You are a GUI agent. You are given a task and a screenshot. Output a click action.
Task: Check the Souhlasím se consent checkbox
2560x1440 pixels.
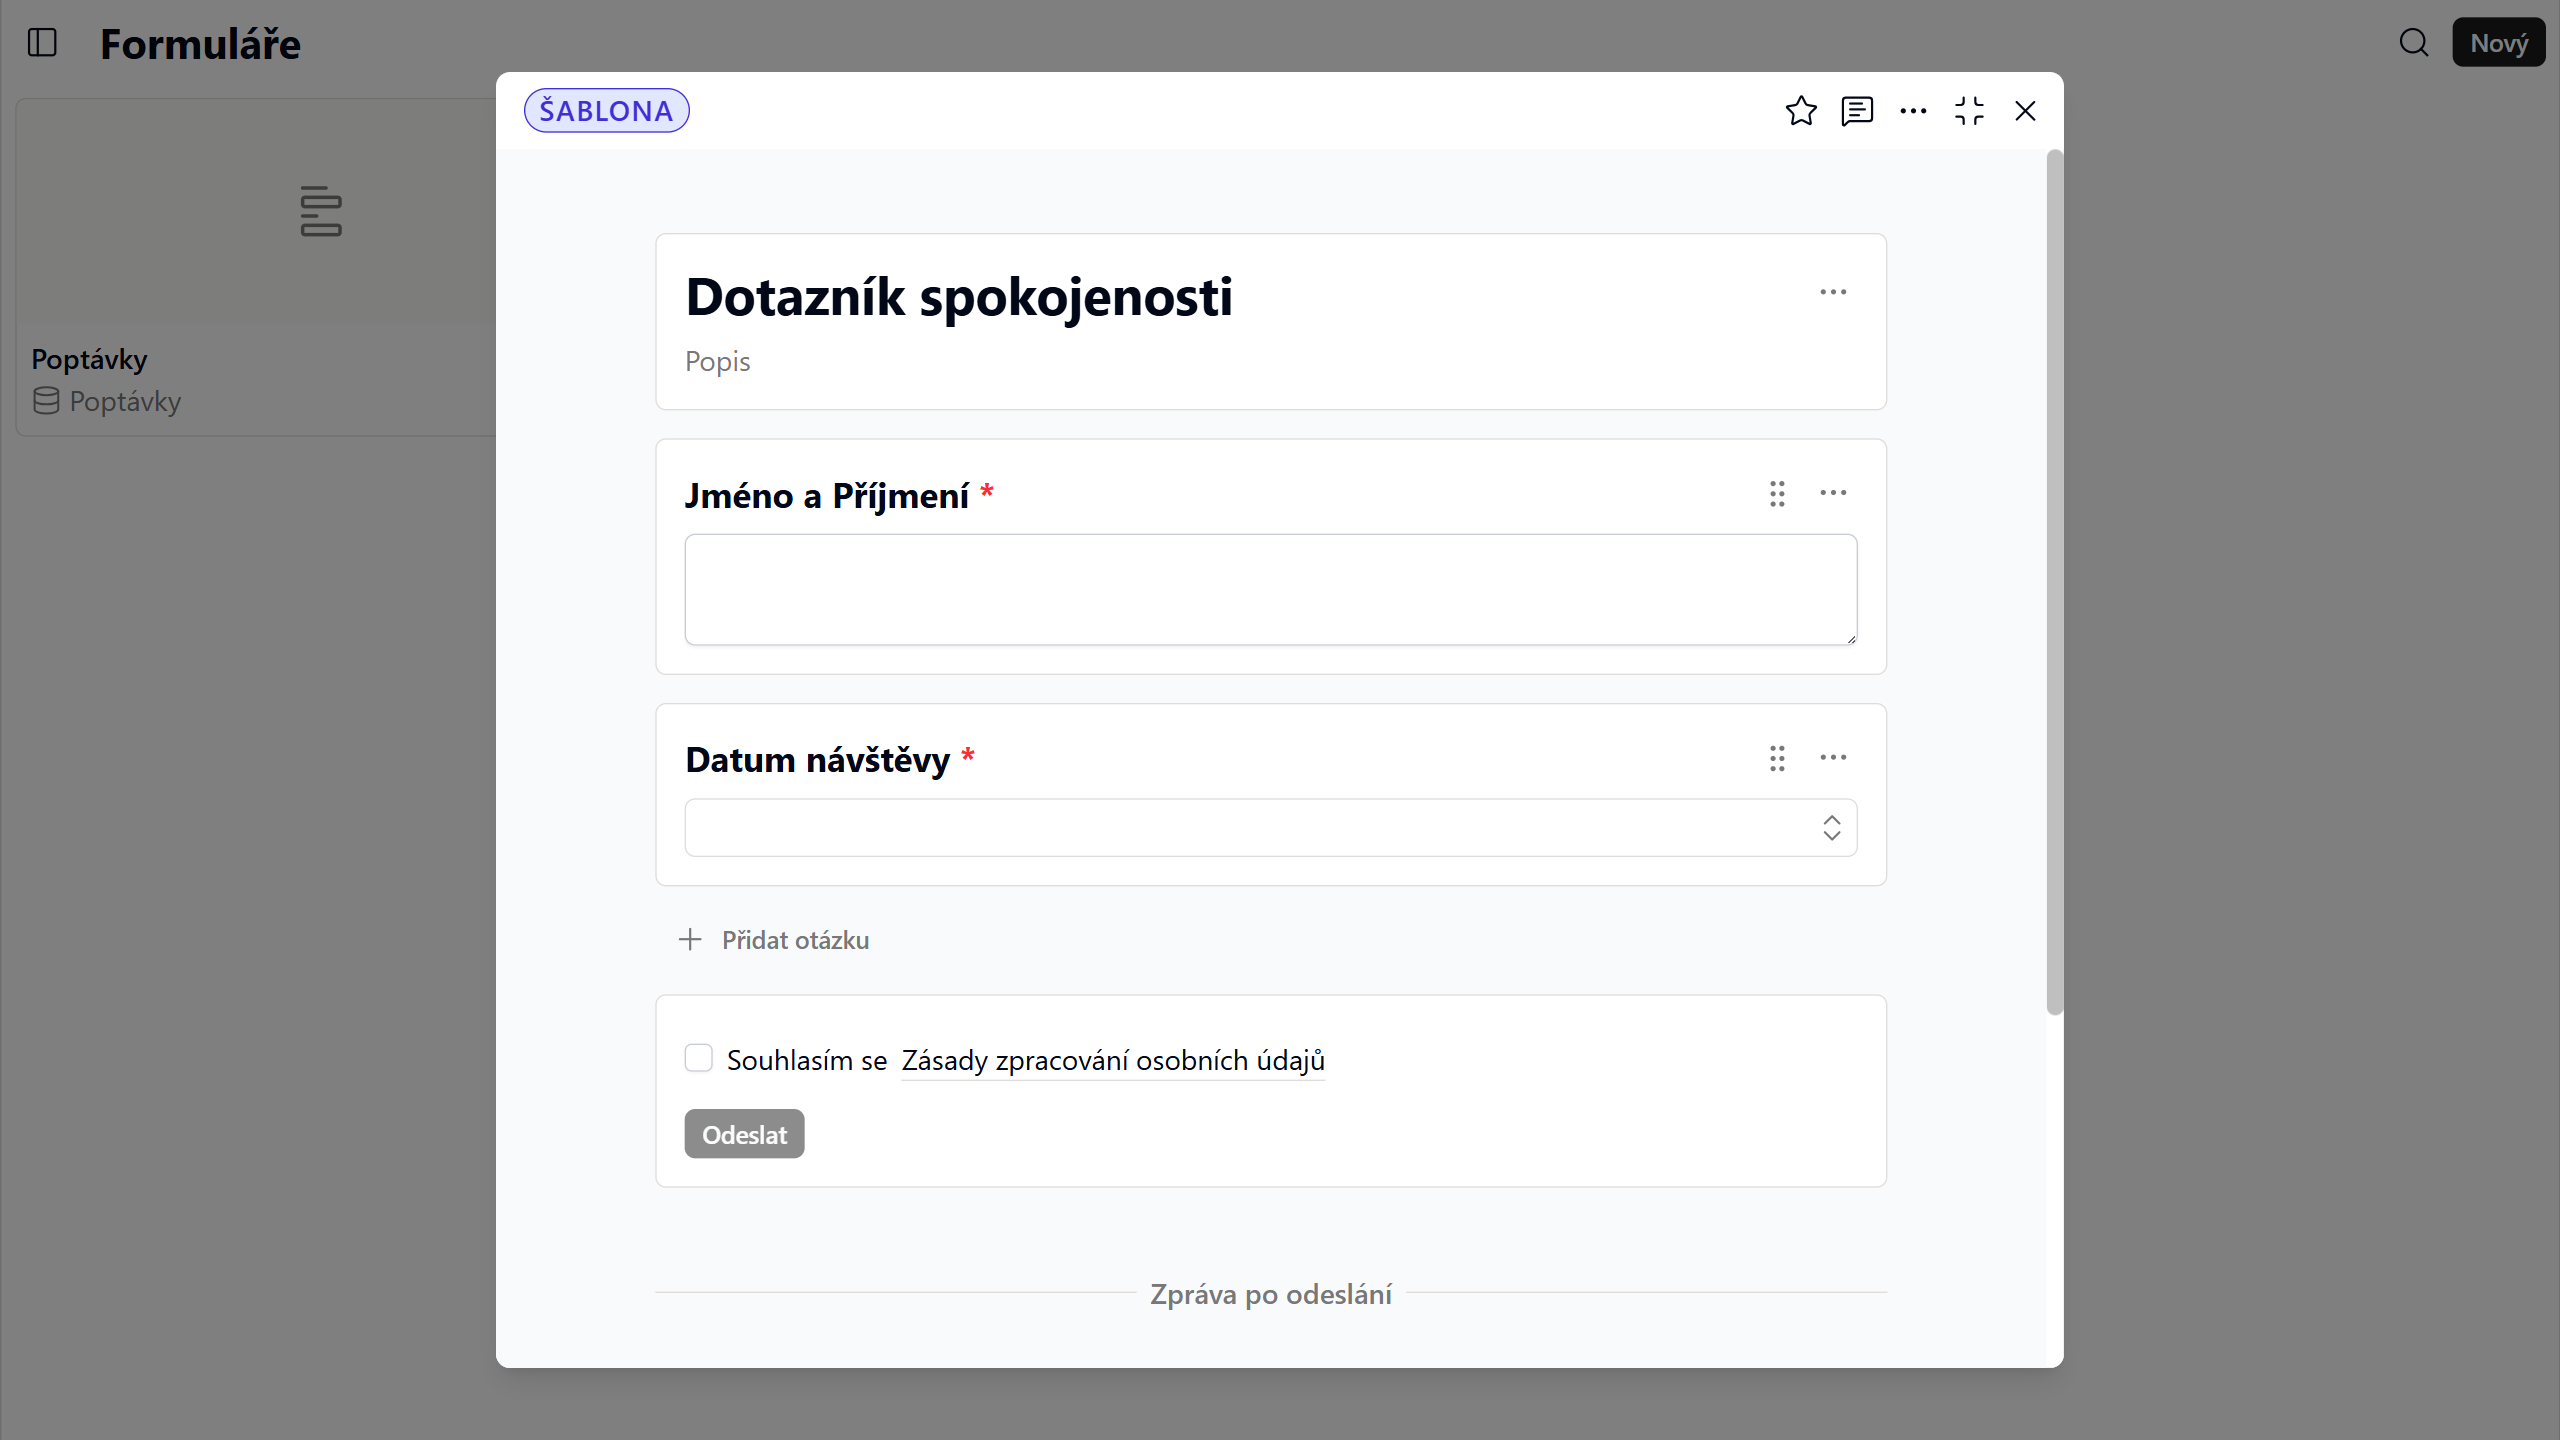coord(698,1058)
